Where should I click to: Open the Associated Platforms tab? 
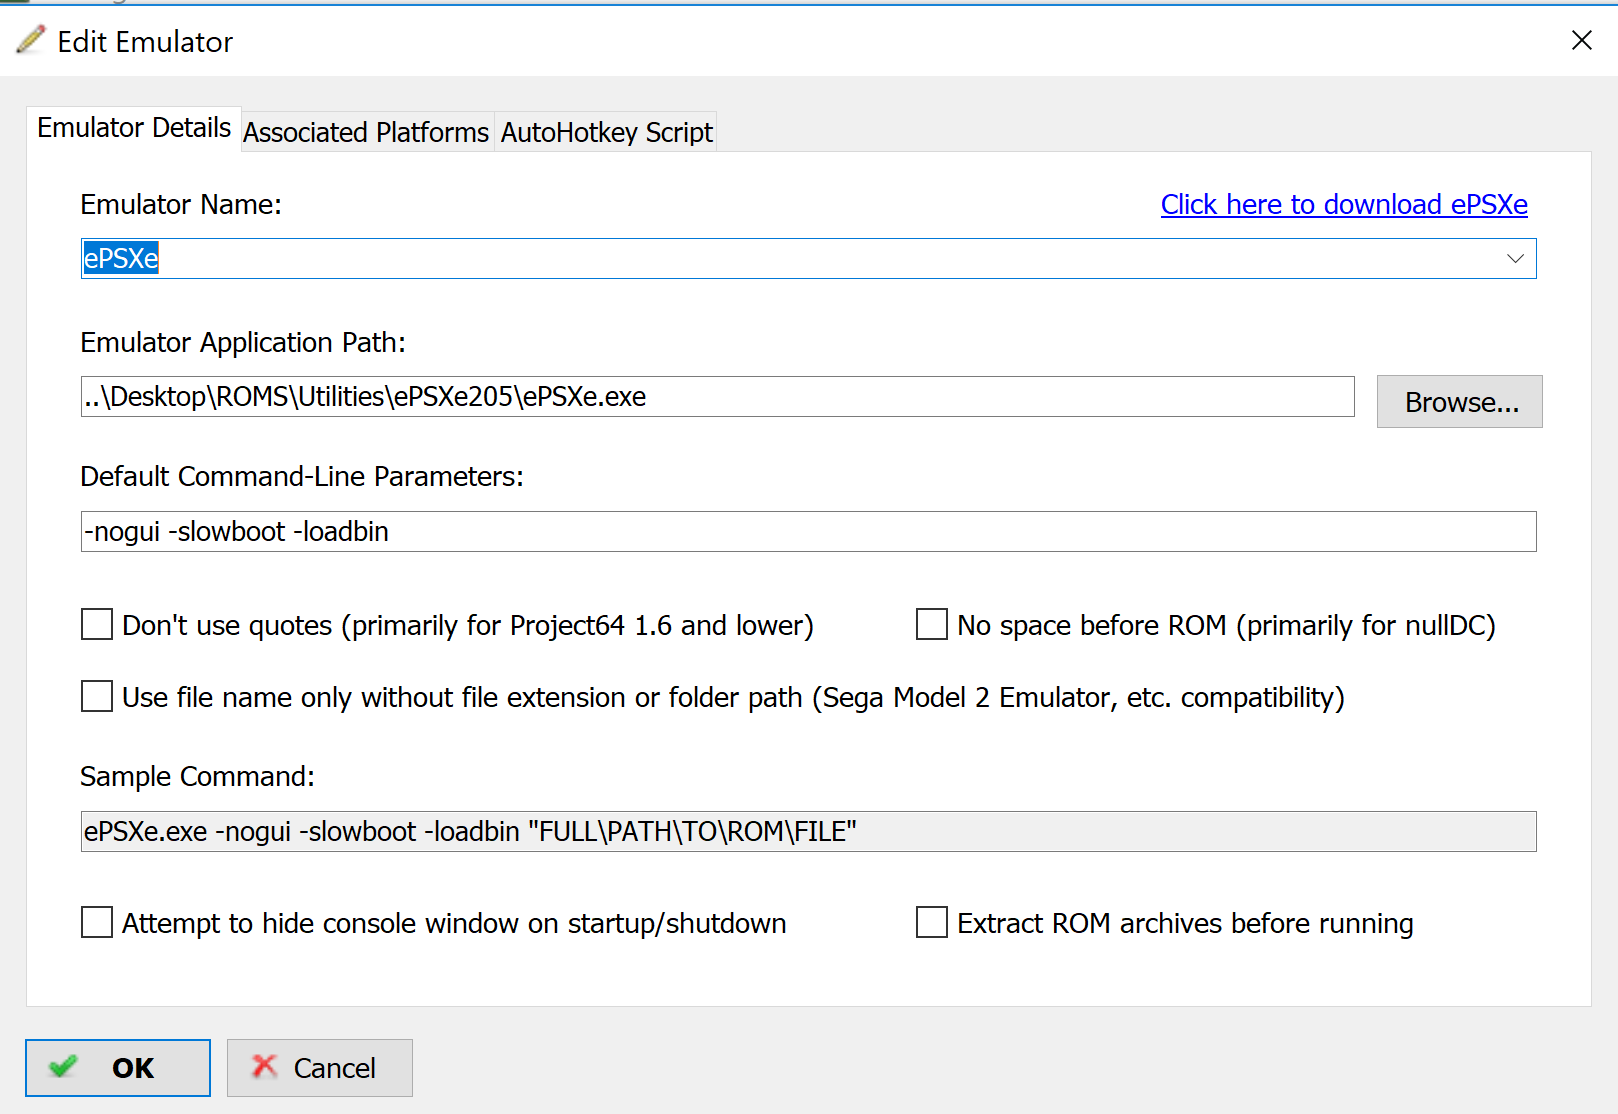(366, 132)
